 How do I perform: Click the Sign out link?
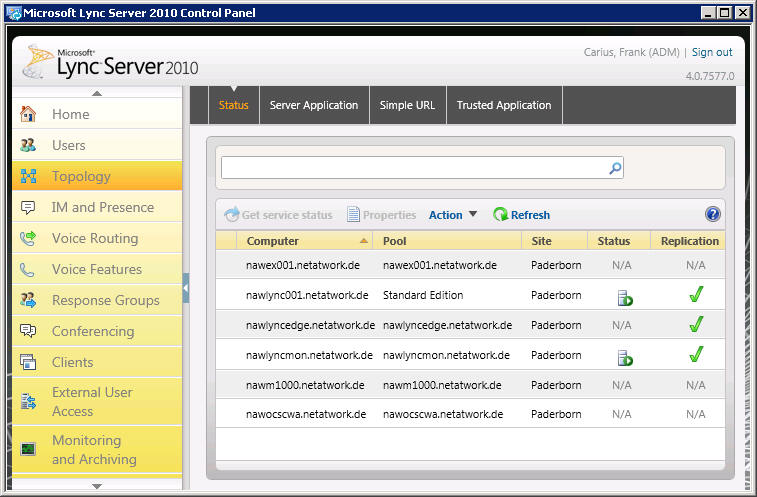pos(712,52)
